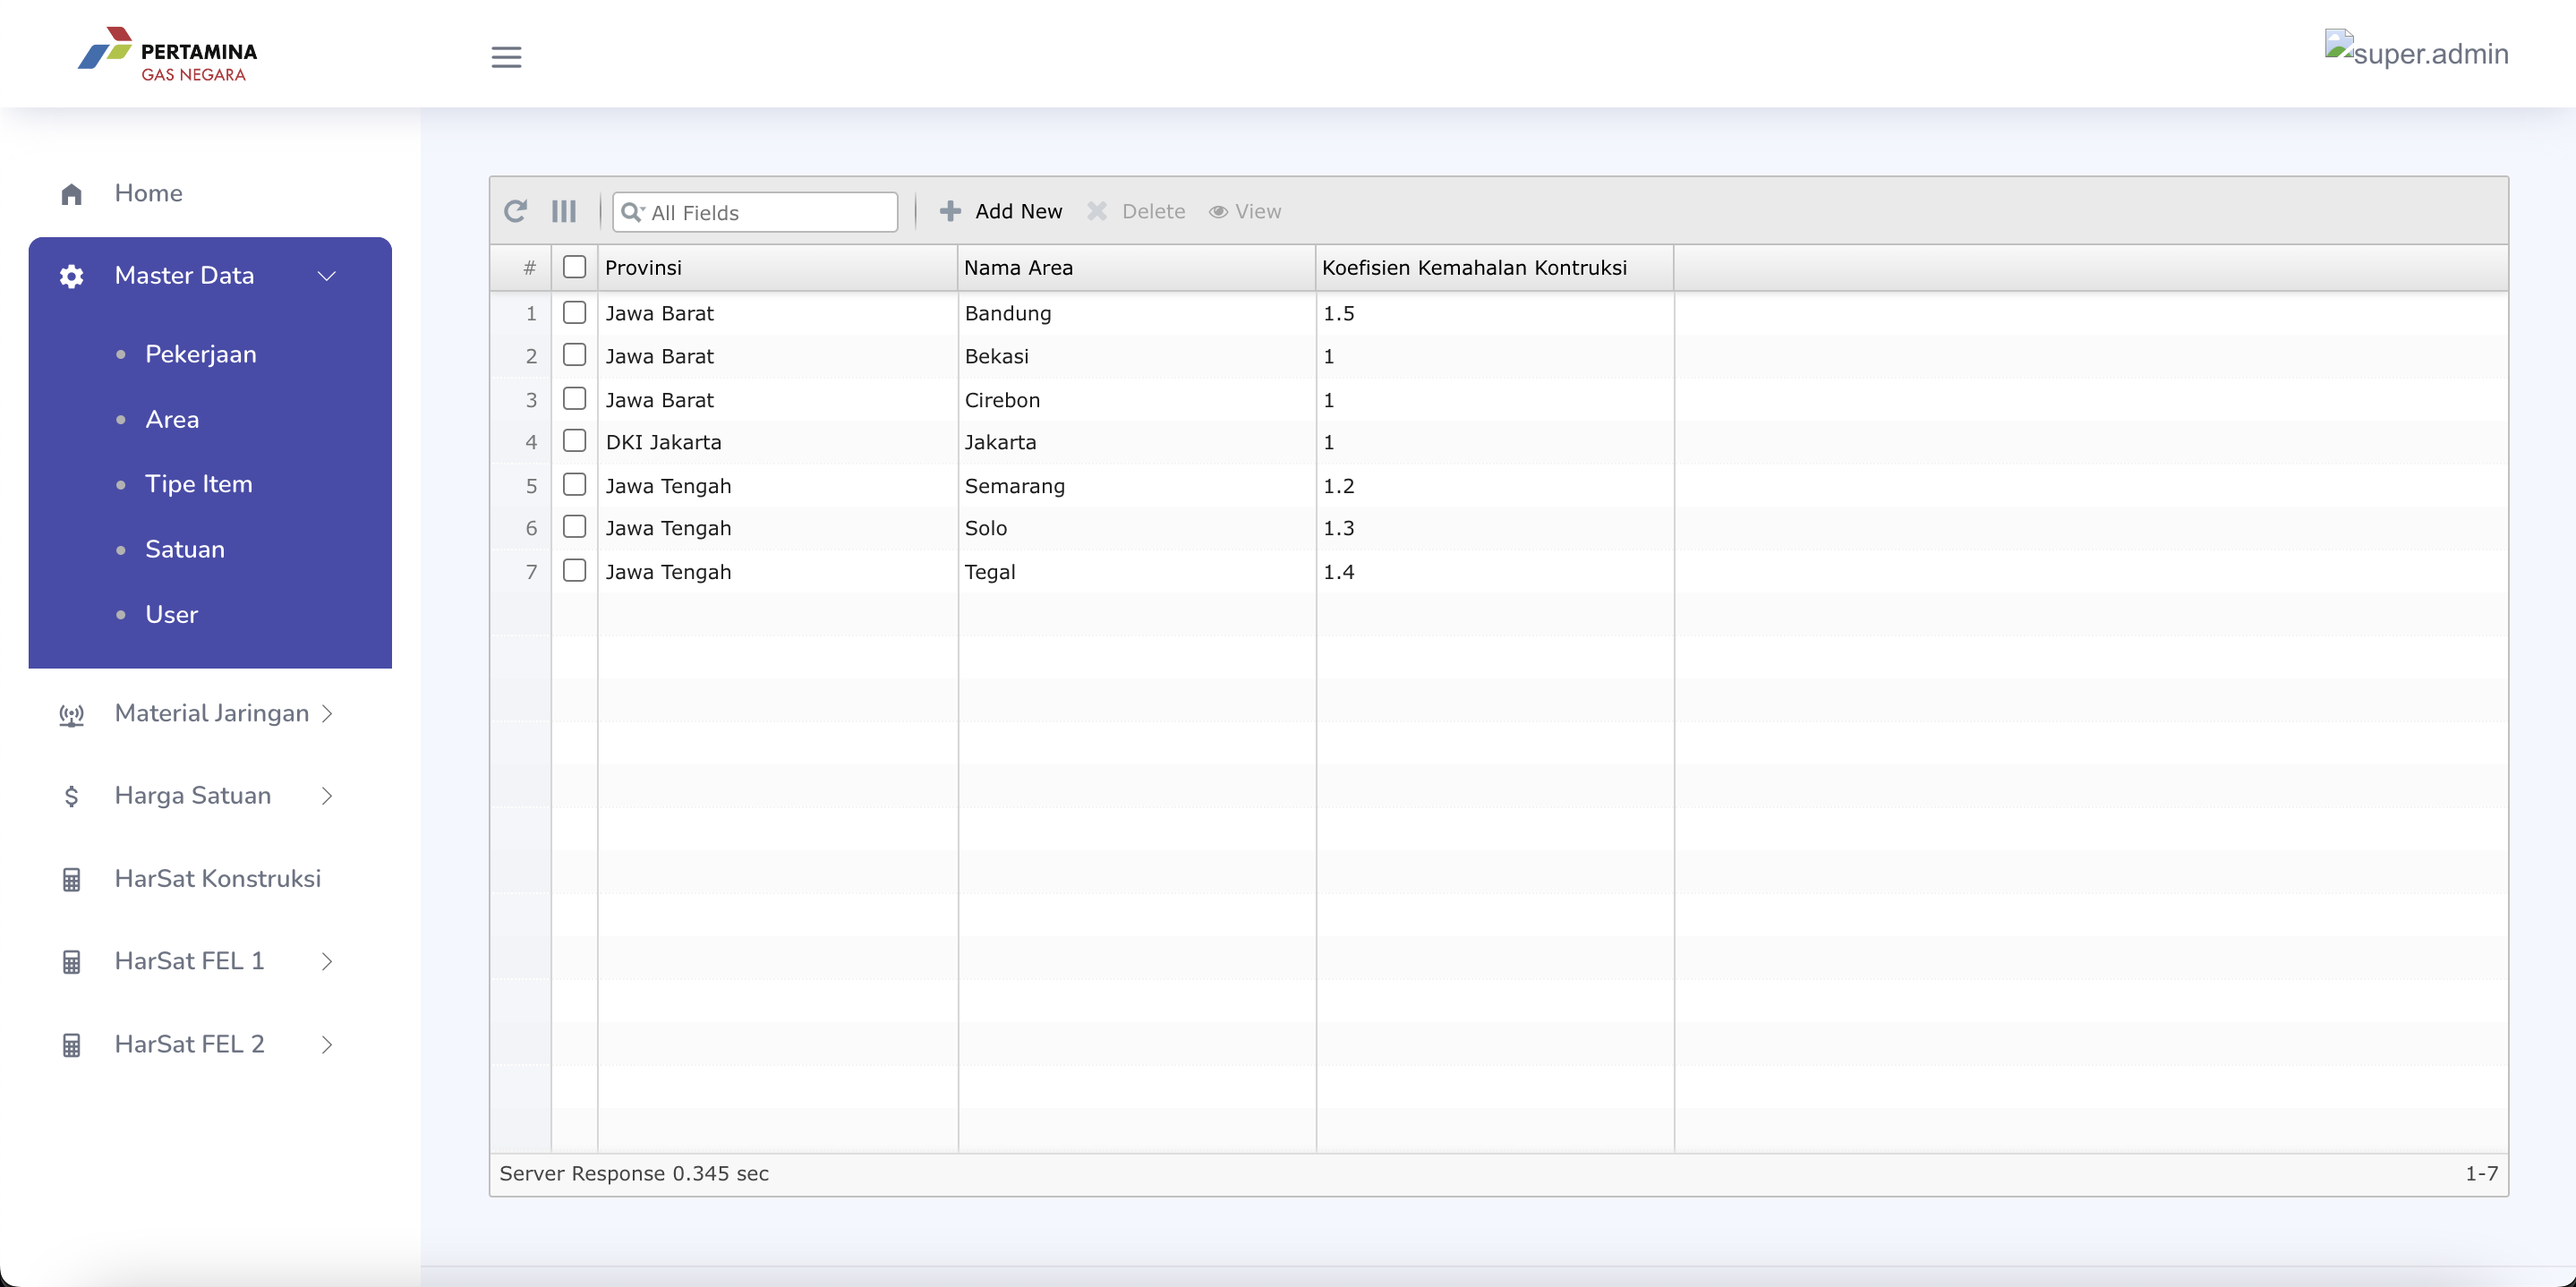The width and height of the screenshot is (2576, 1287).
Task: Click the Harga Satuan dollar icon
Action: point(71,796)
